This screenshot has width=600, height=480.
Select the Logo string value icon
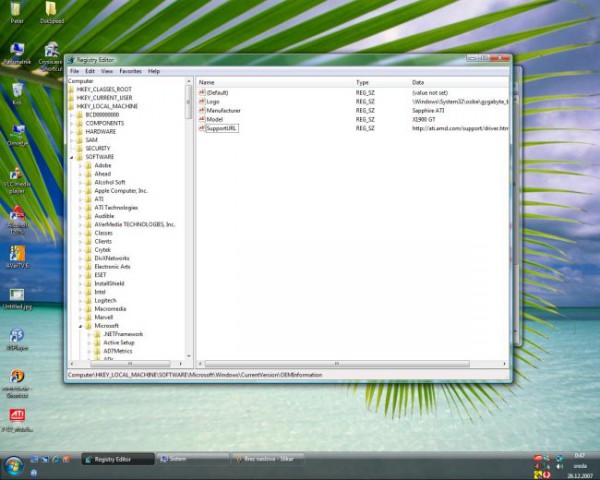202,101
